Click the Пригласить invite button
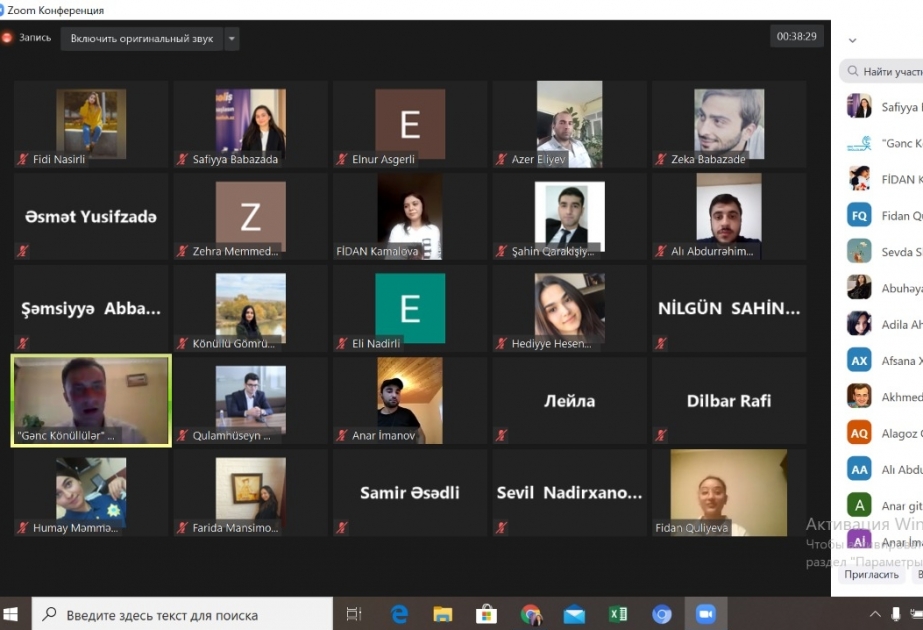 tap(871, 575)
